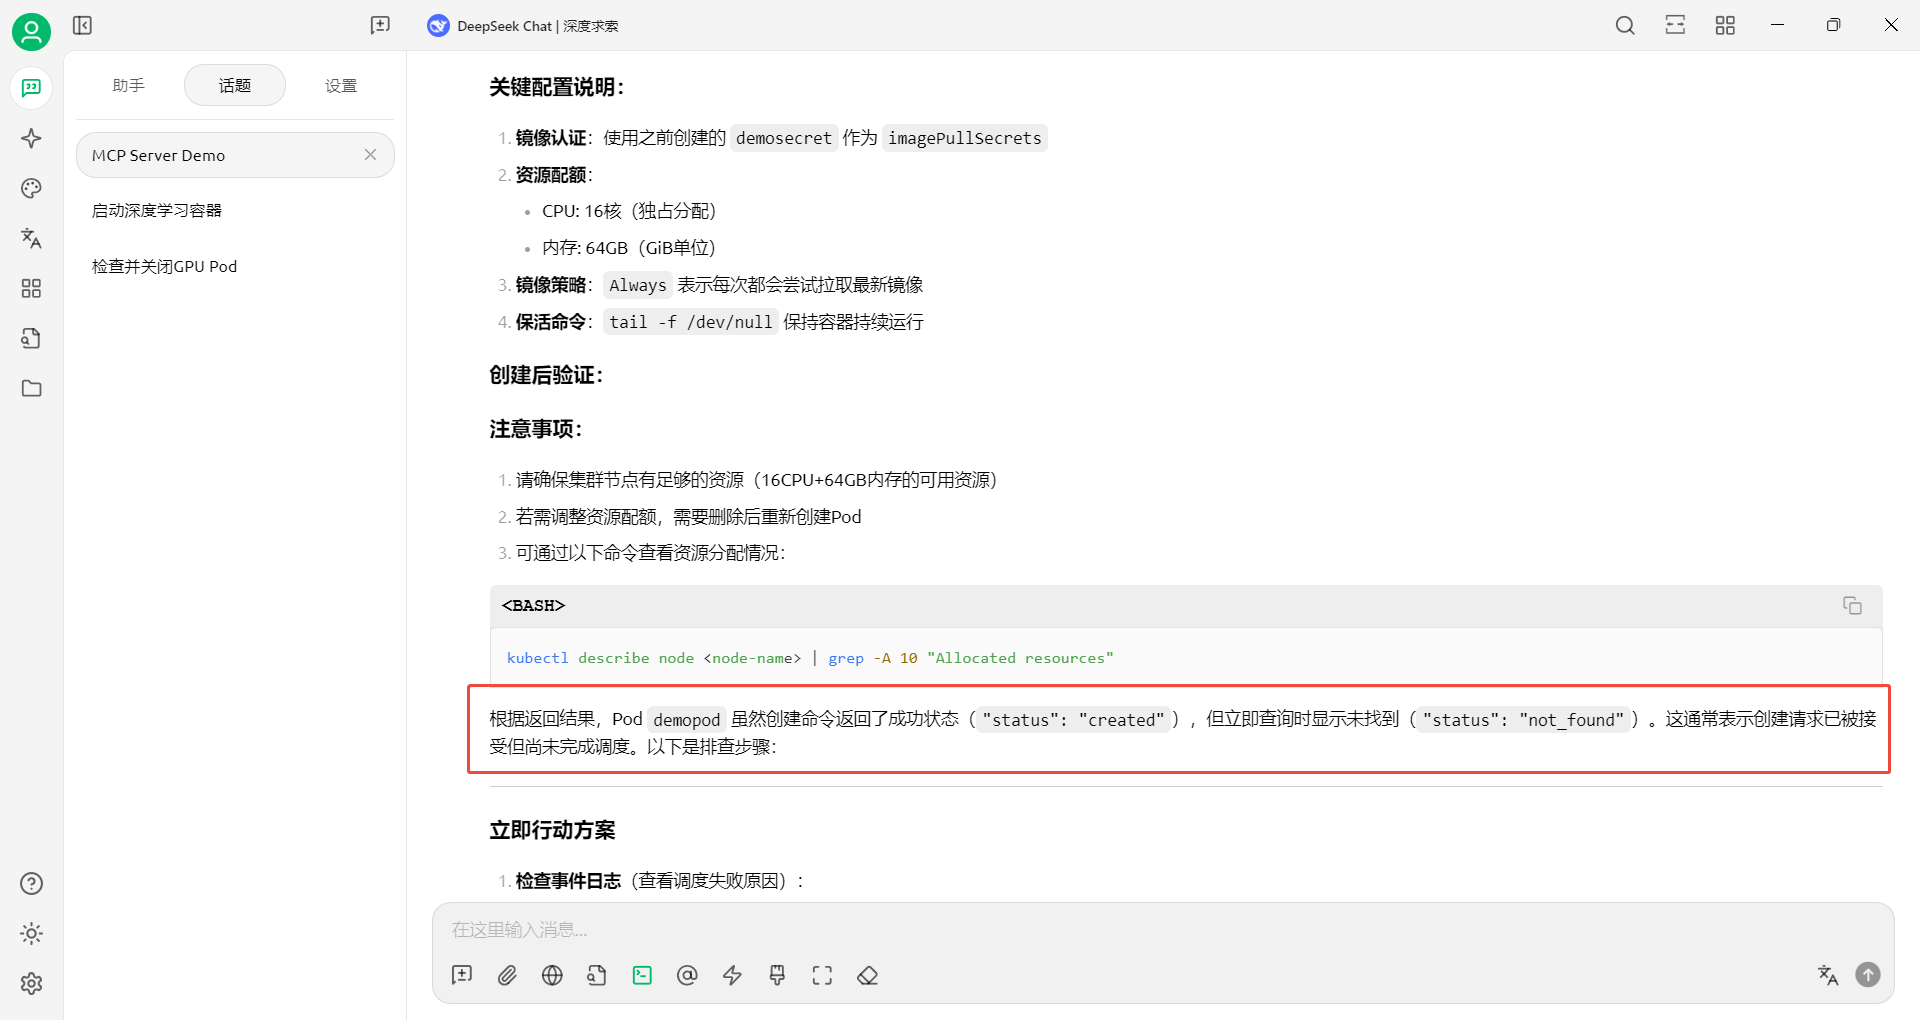Attach a file using the paperclip icon
The width and height of the screenshot is (1920, 1020).
pyautogui.click(x=507, y=975)
